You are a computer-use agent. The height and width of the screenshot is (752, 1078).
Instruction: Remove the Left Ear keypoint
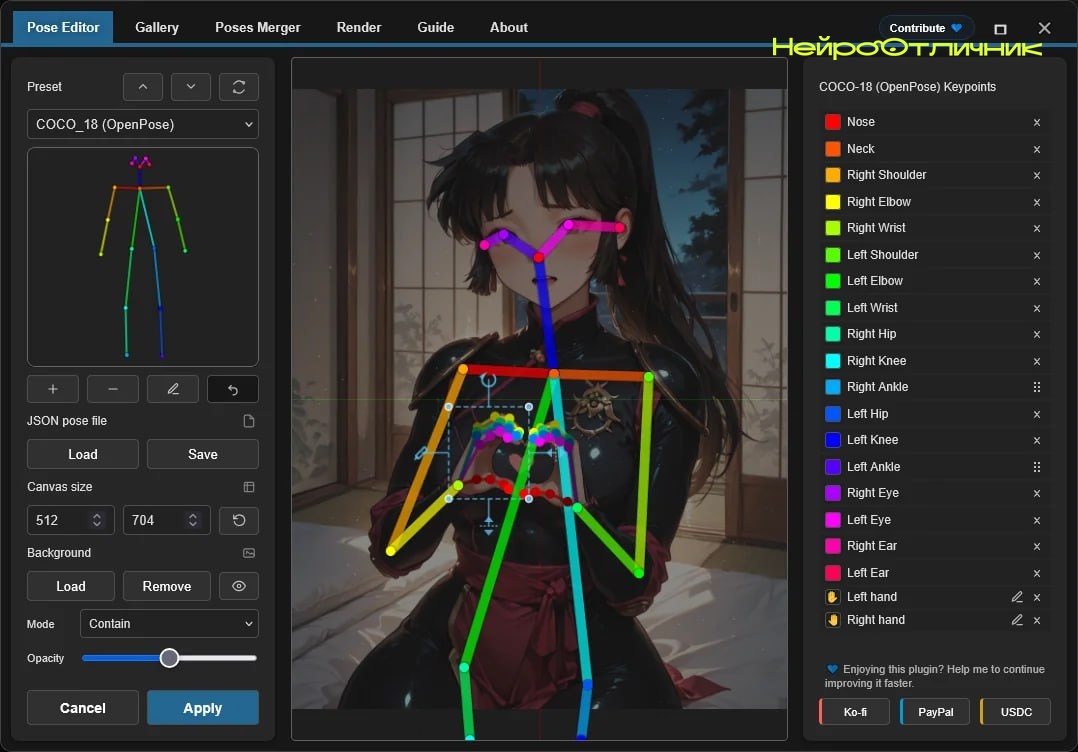click(1037, 573)
